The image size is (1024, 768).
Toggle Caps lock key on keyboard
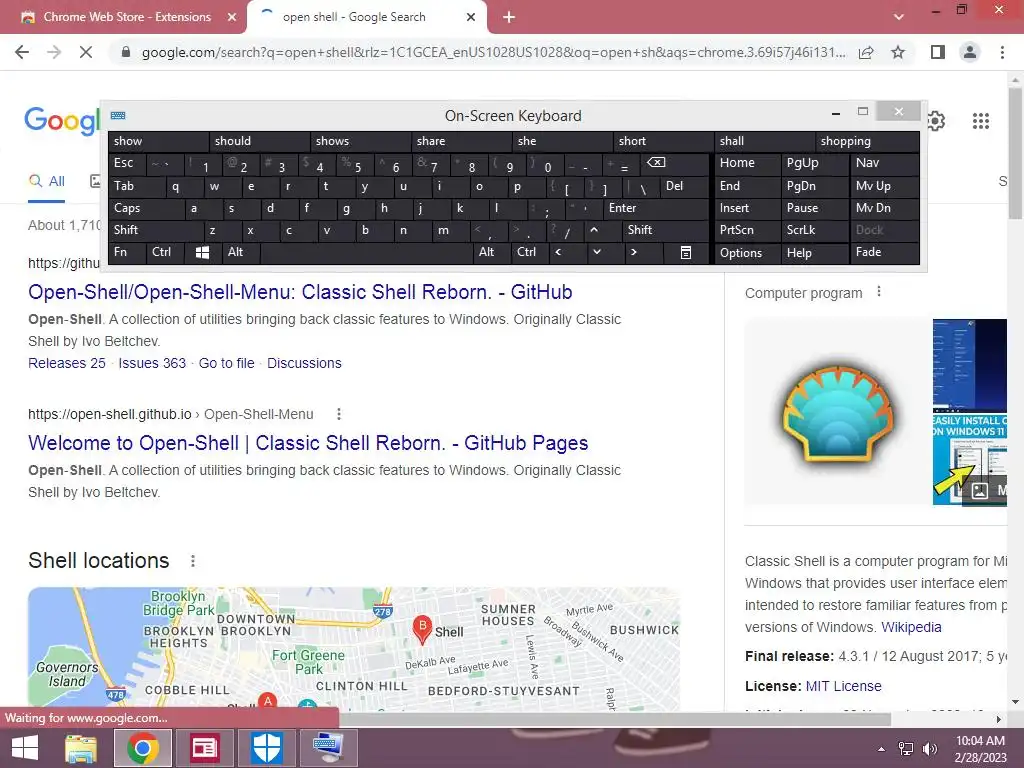pos(146,208)
